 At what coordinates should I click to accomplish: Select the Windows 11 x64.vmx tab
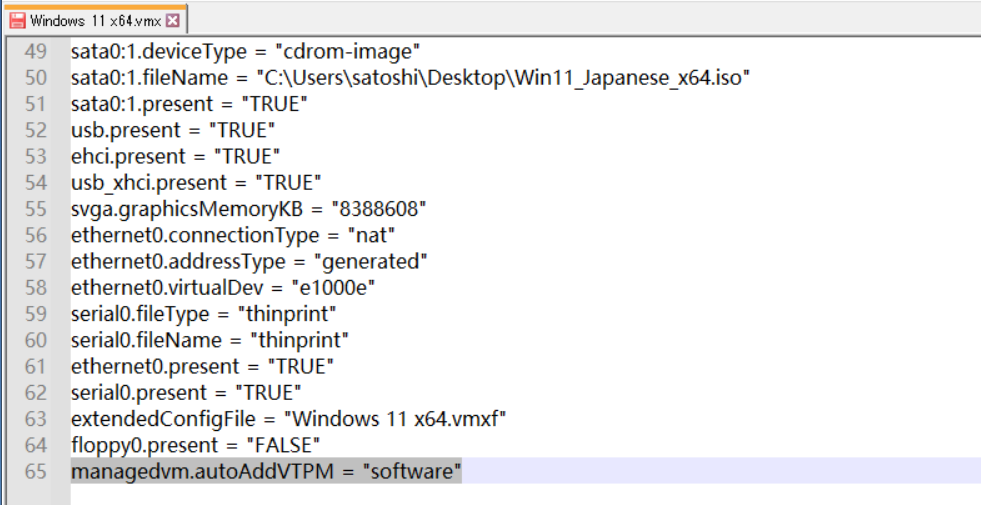click(94, 20)
